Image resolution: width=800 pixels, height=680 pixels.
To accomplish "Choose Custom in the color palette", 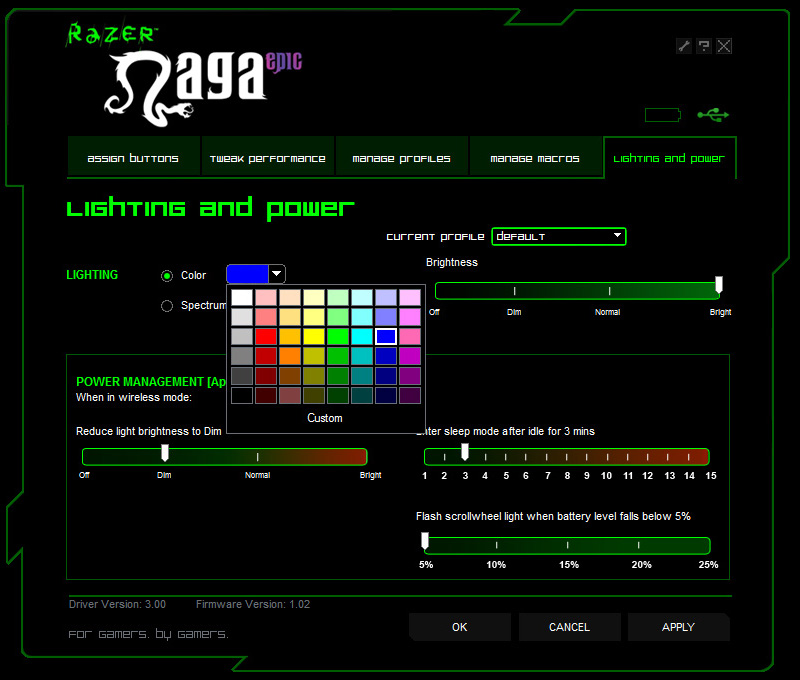I will (325, 418).
